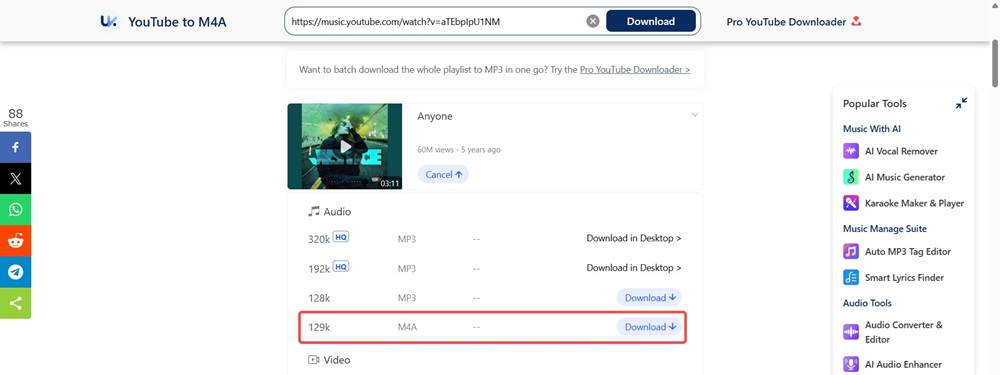
Task: Open the Audio Converter & Editor link
Action: tap(904, 332)
